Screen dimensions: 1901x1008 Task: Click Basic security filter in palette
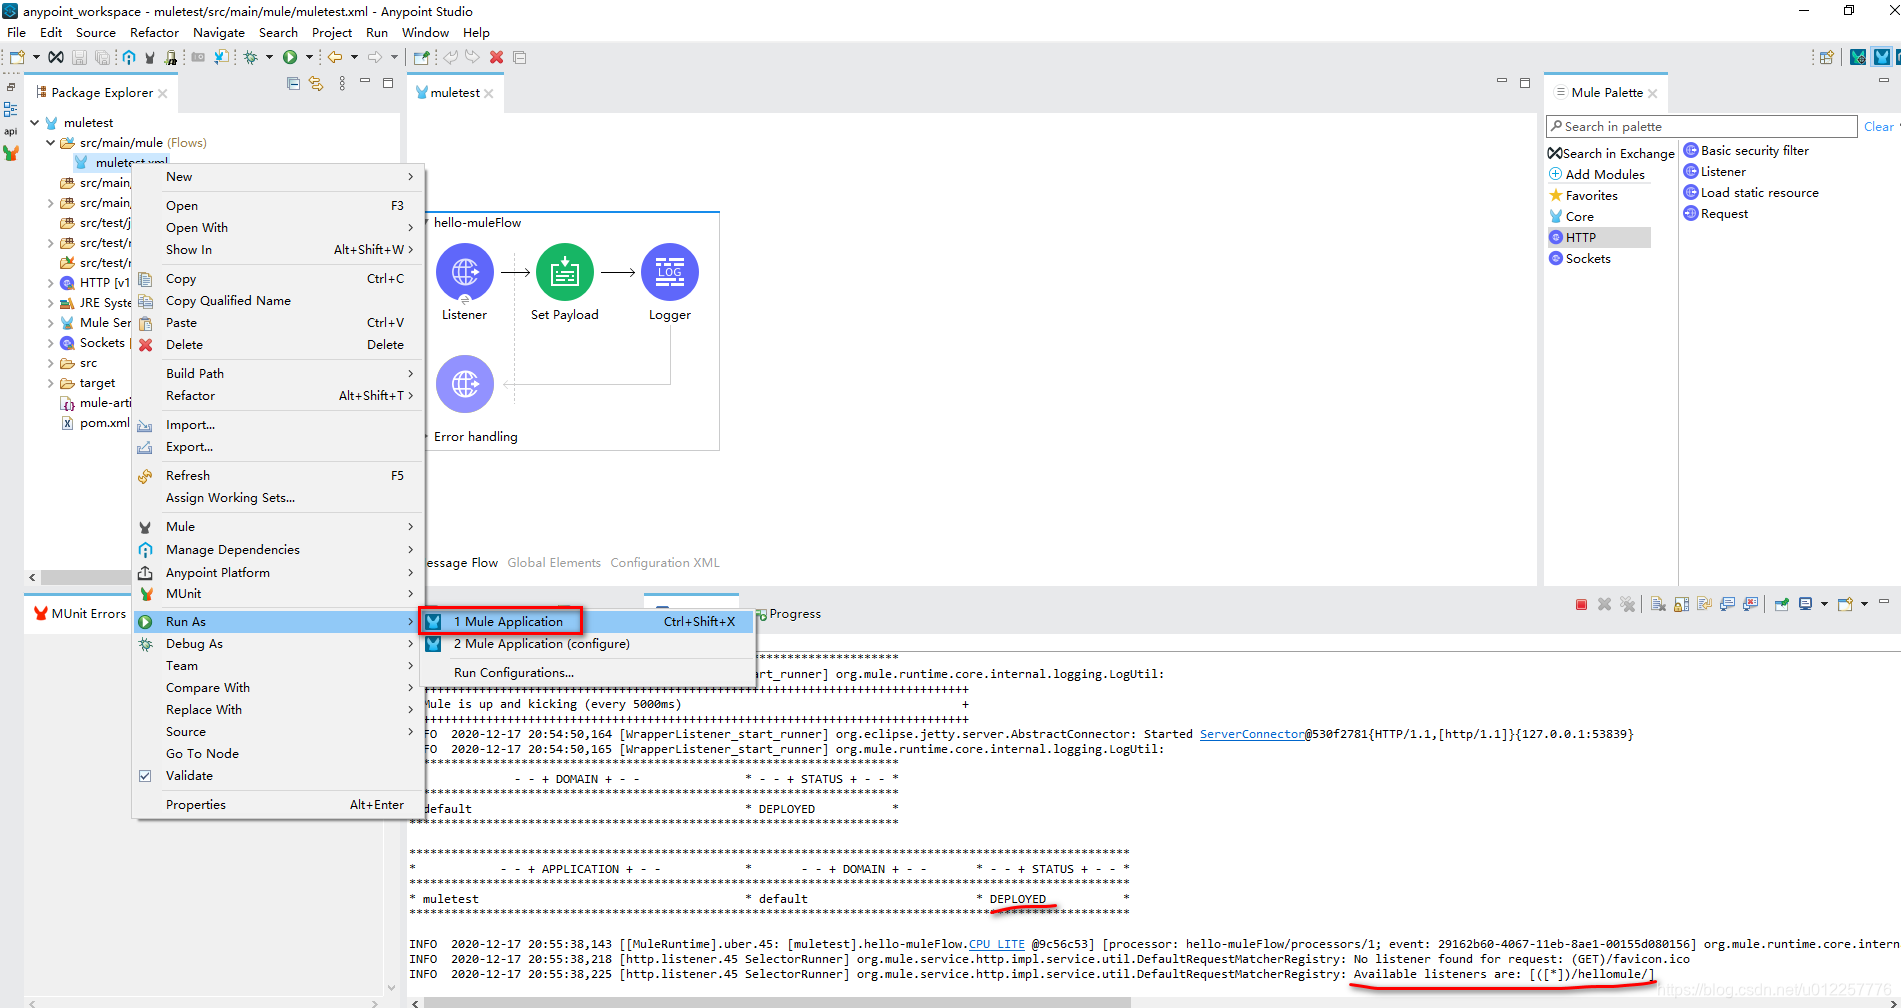(x=1746, y=151)
